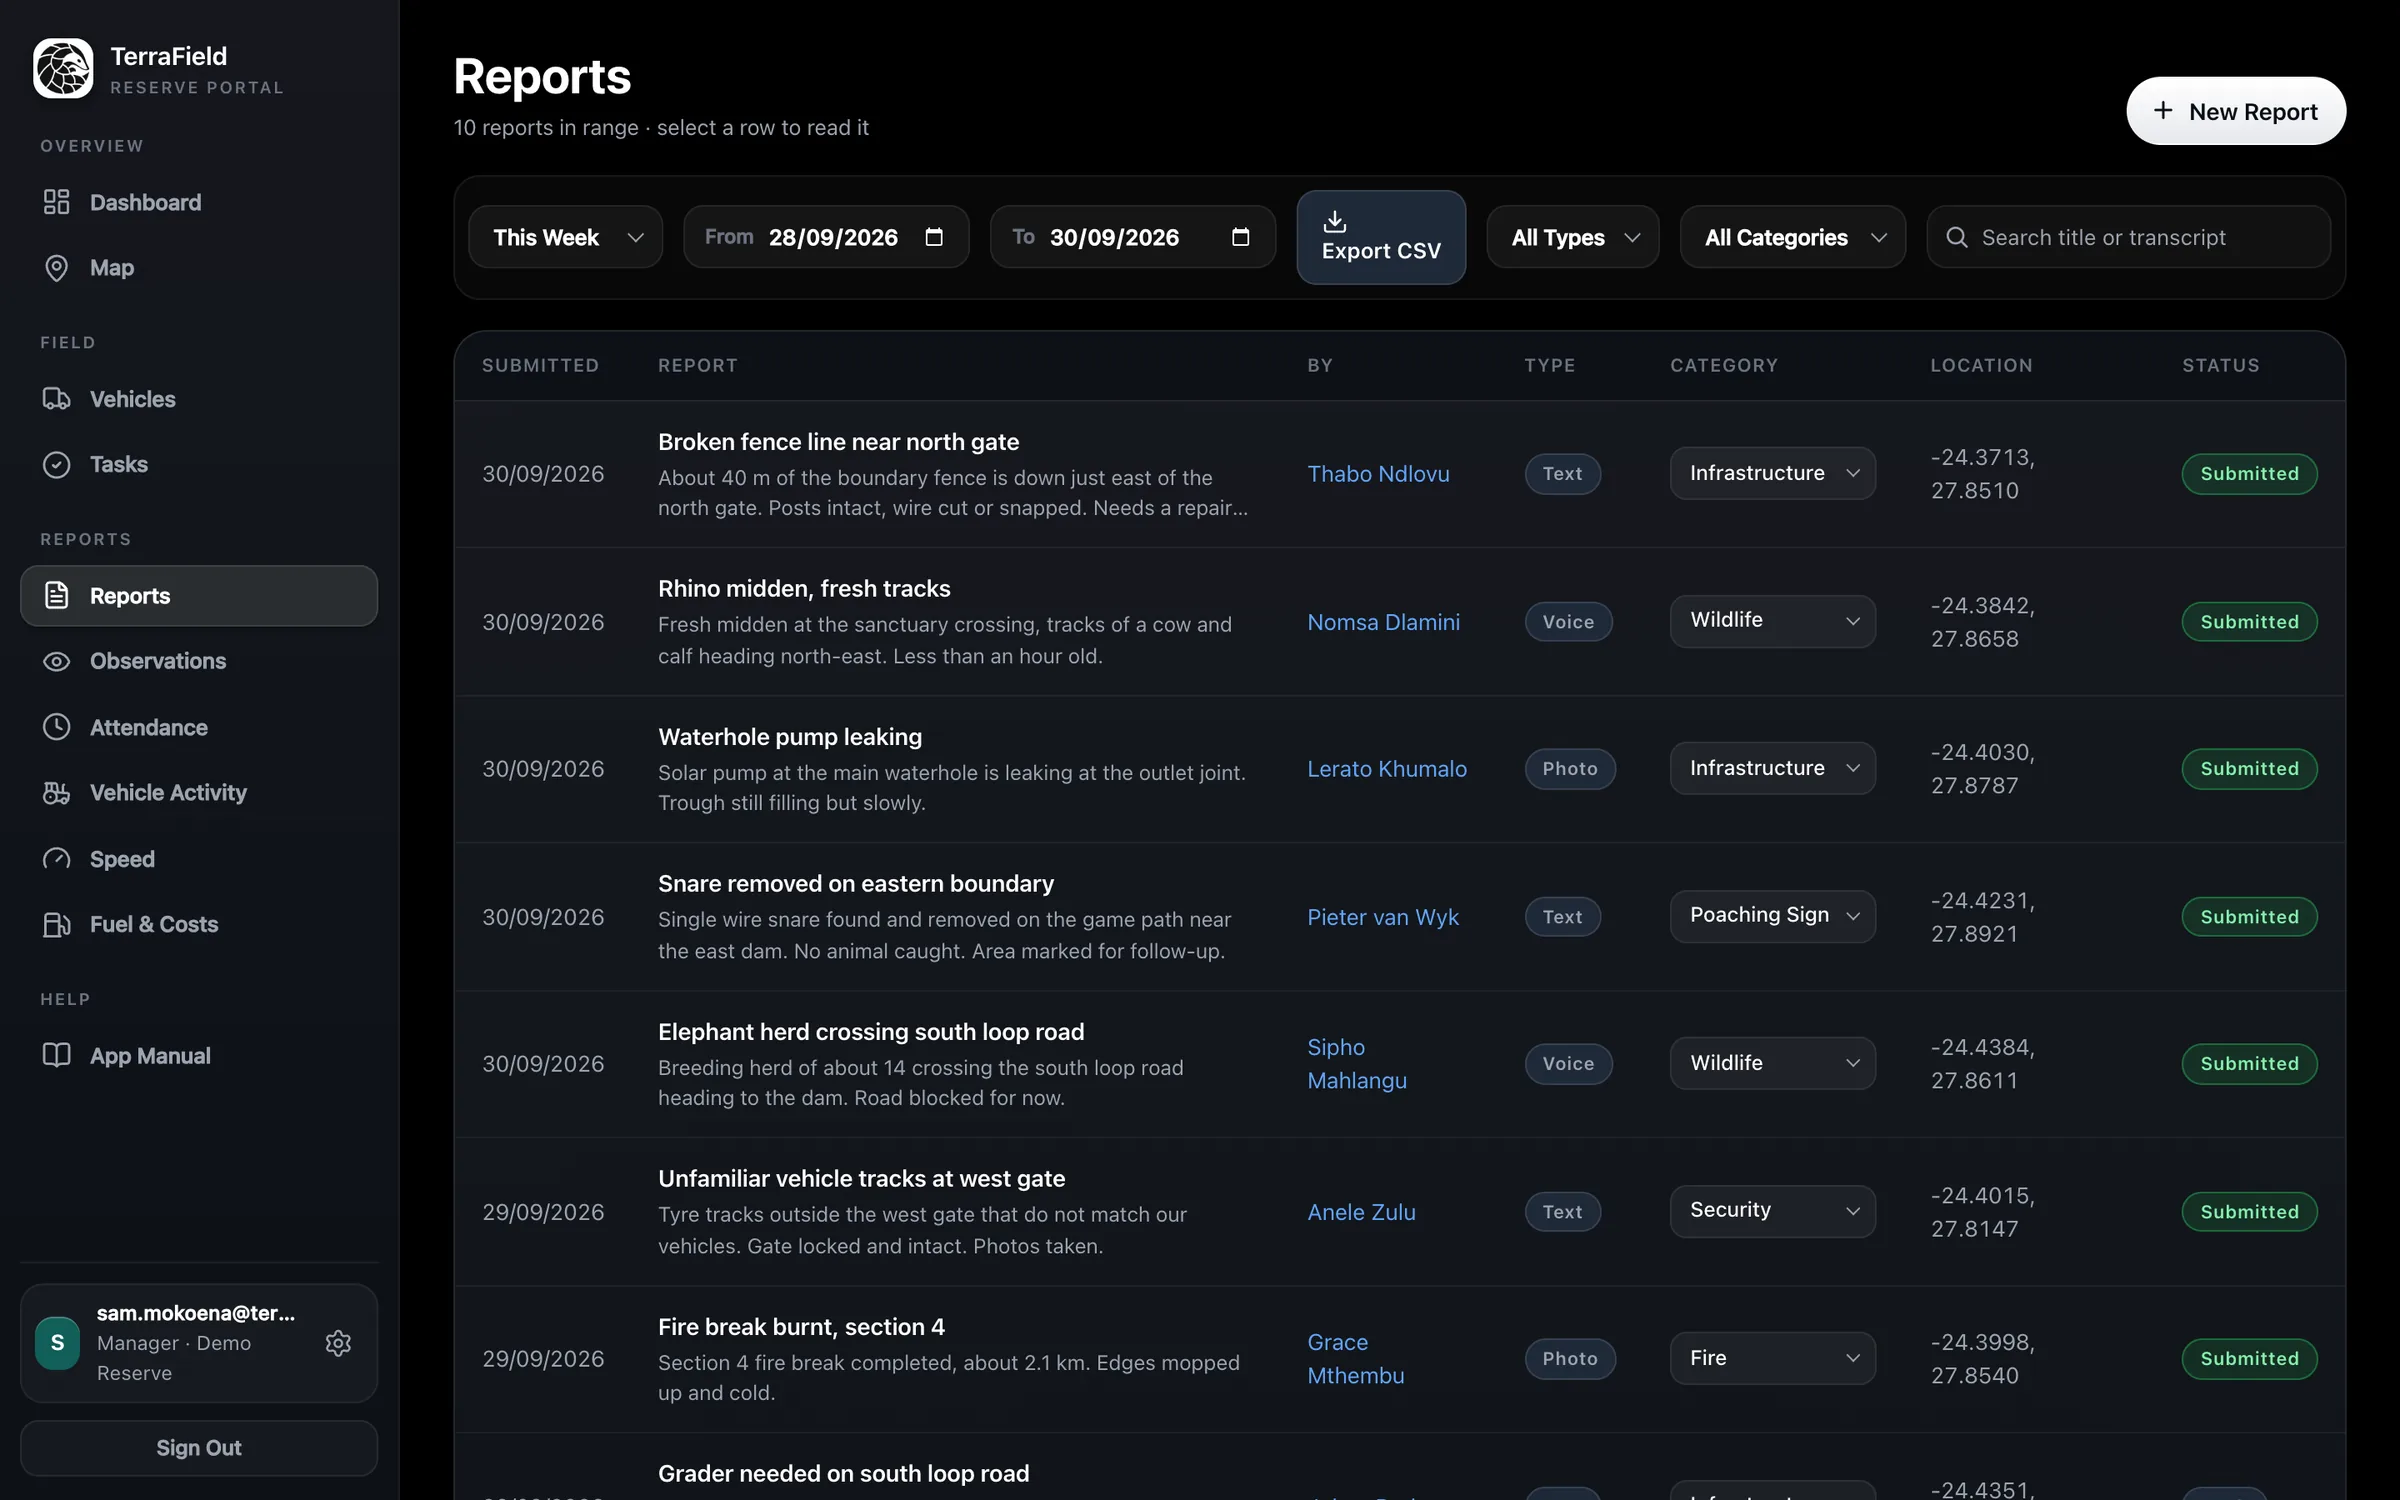Click Submitted status on Rhino midden row
This screenshot has width=2400, height=1500.
coord(2249,621)
